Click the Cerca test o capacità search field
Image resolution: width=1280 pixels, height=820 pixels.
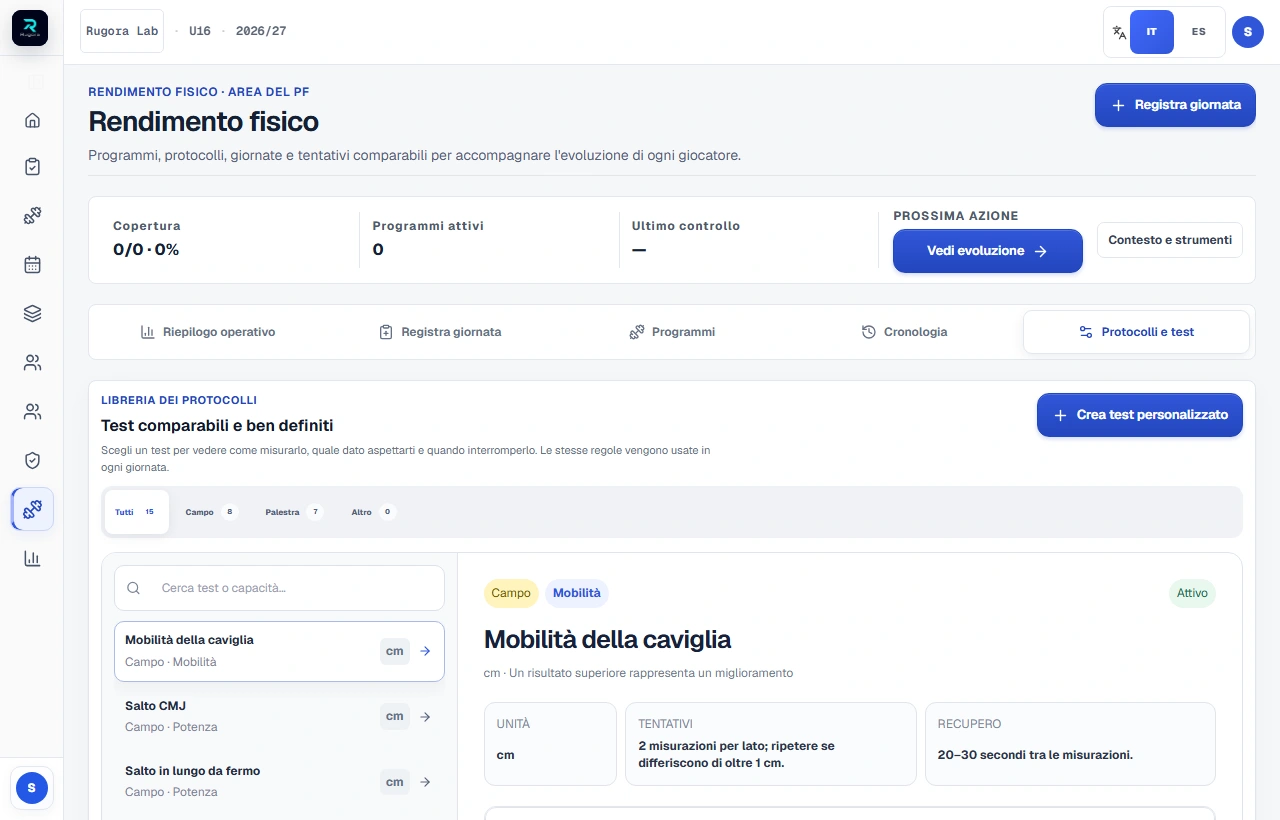(279, 588)
